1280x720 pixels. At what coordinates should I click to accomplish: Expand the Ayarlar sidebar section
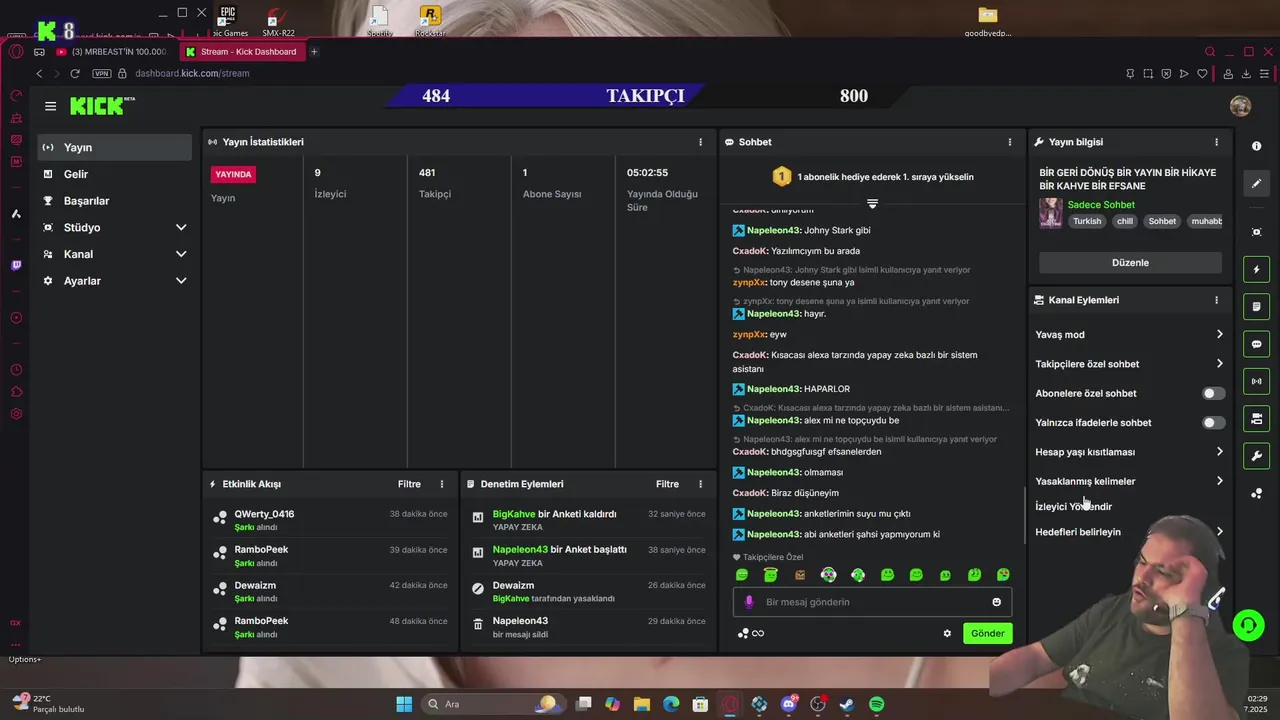pos(116,281)
